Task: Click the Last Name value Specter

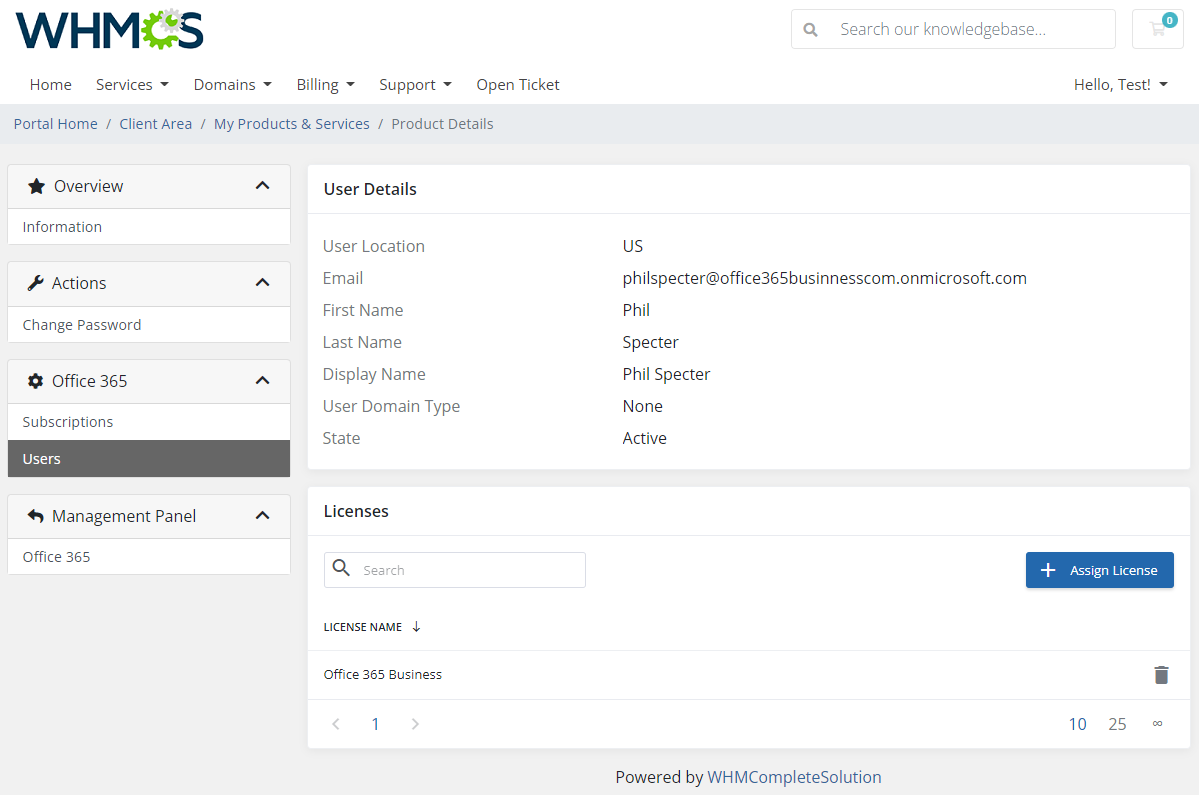Action: click(650, 342)
